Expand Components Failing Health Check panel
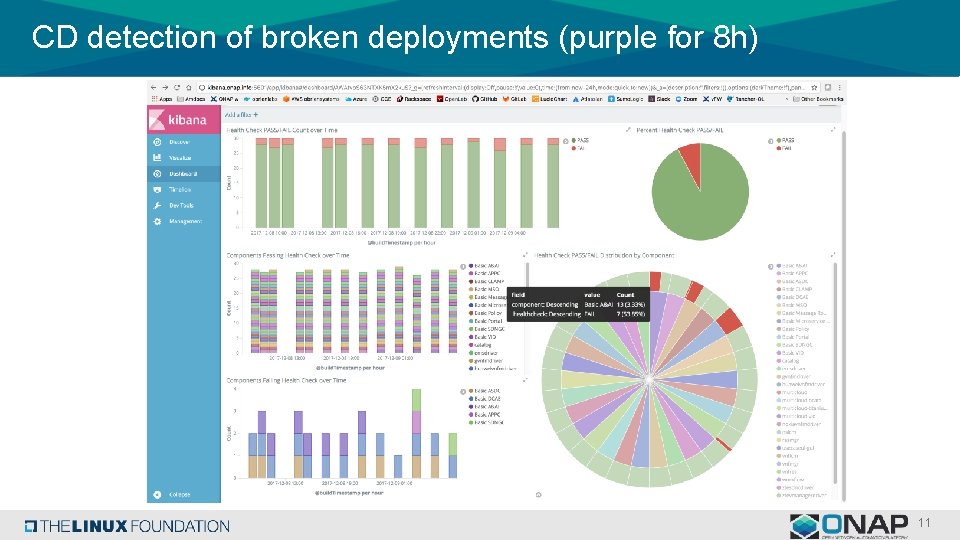 (525, 380)
